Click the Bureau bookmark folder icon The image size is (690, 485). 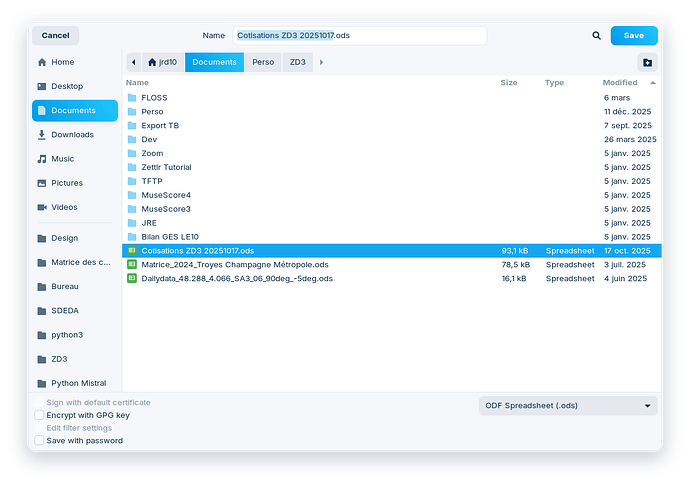42,287
